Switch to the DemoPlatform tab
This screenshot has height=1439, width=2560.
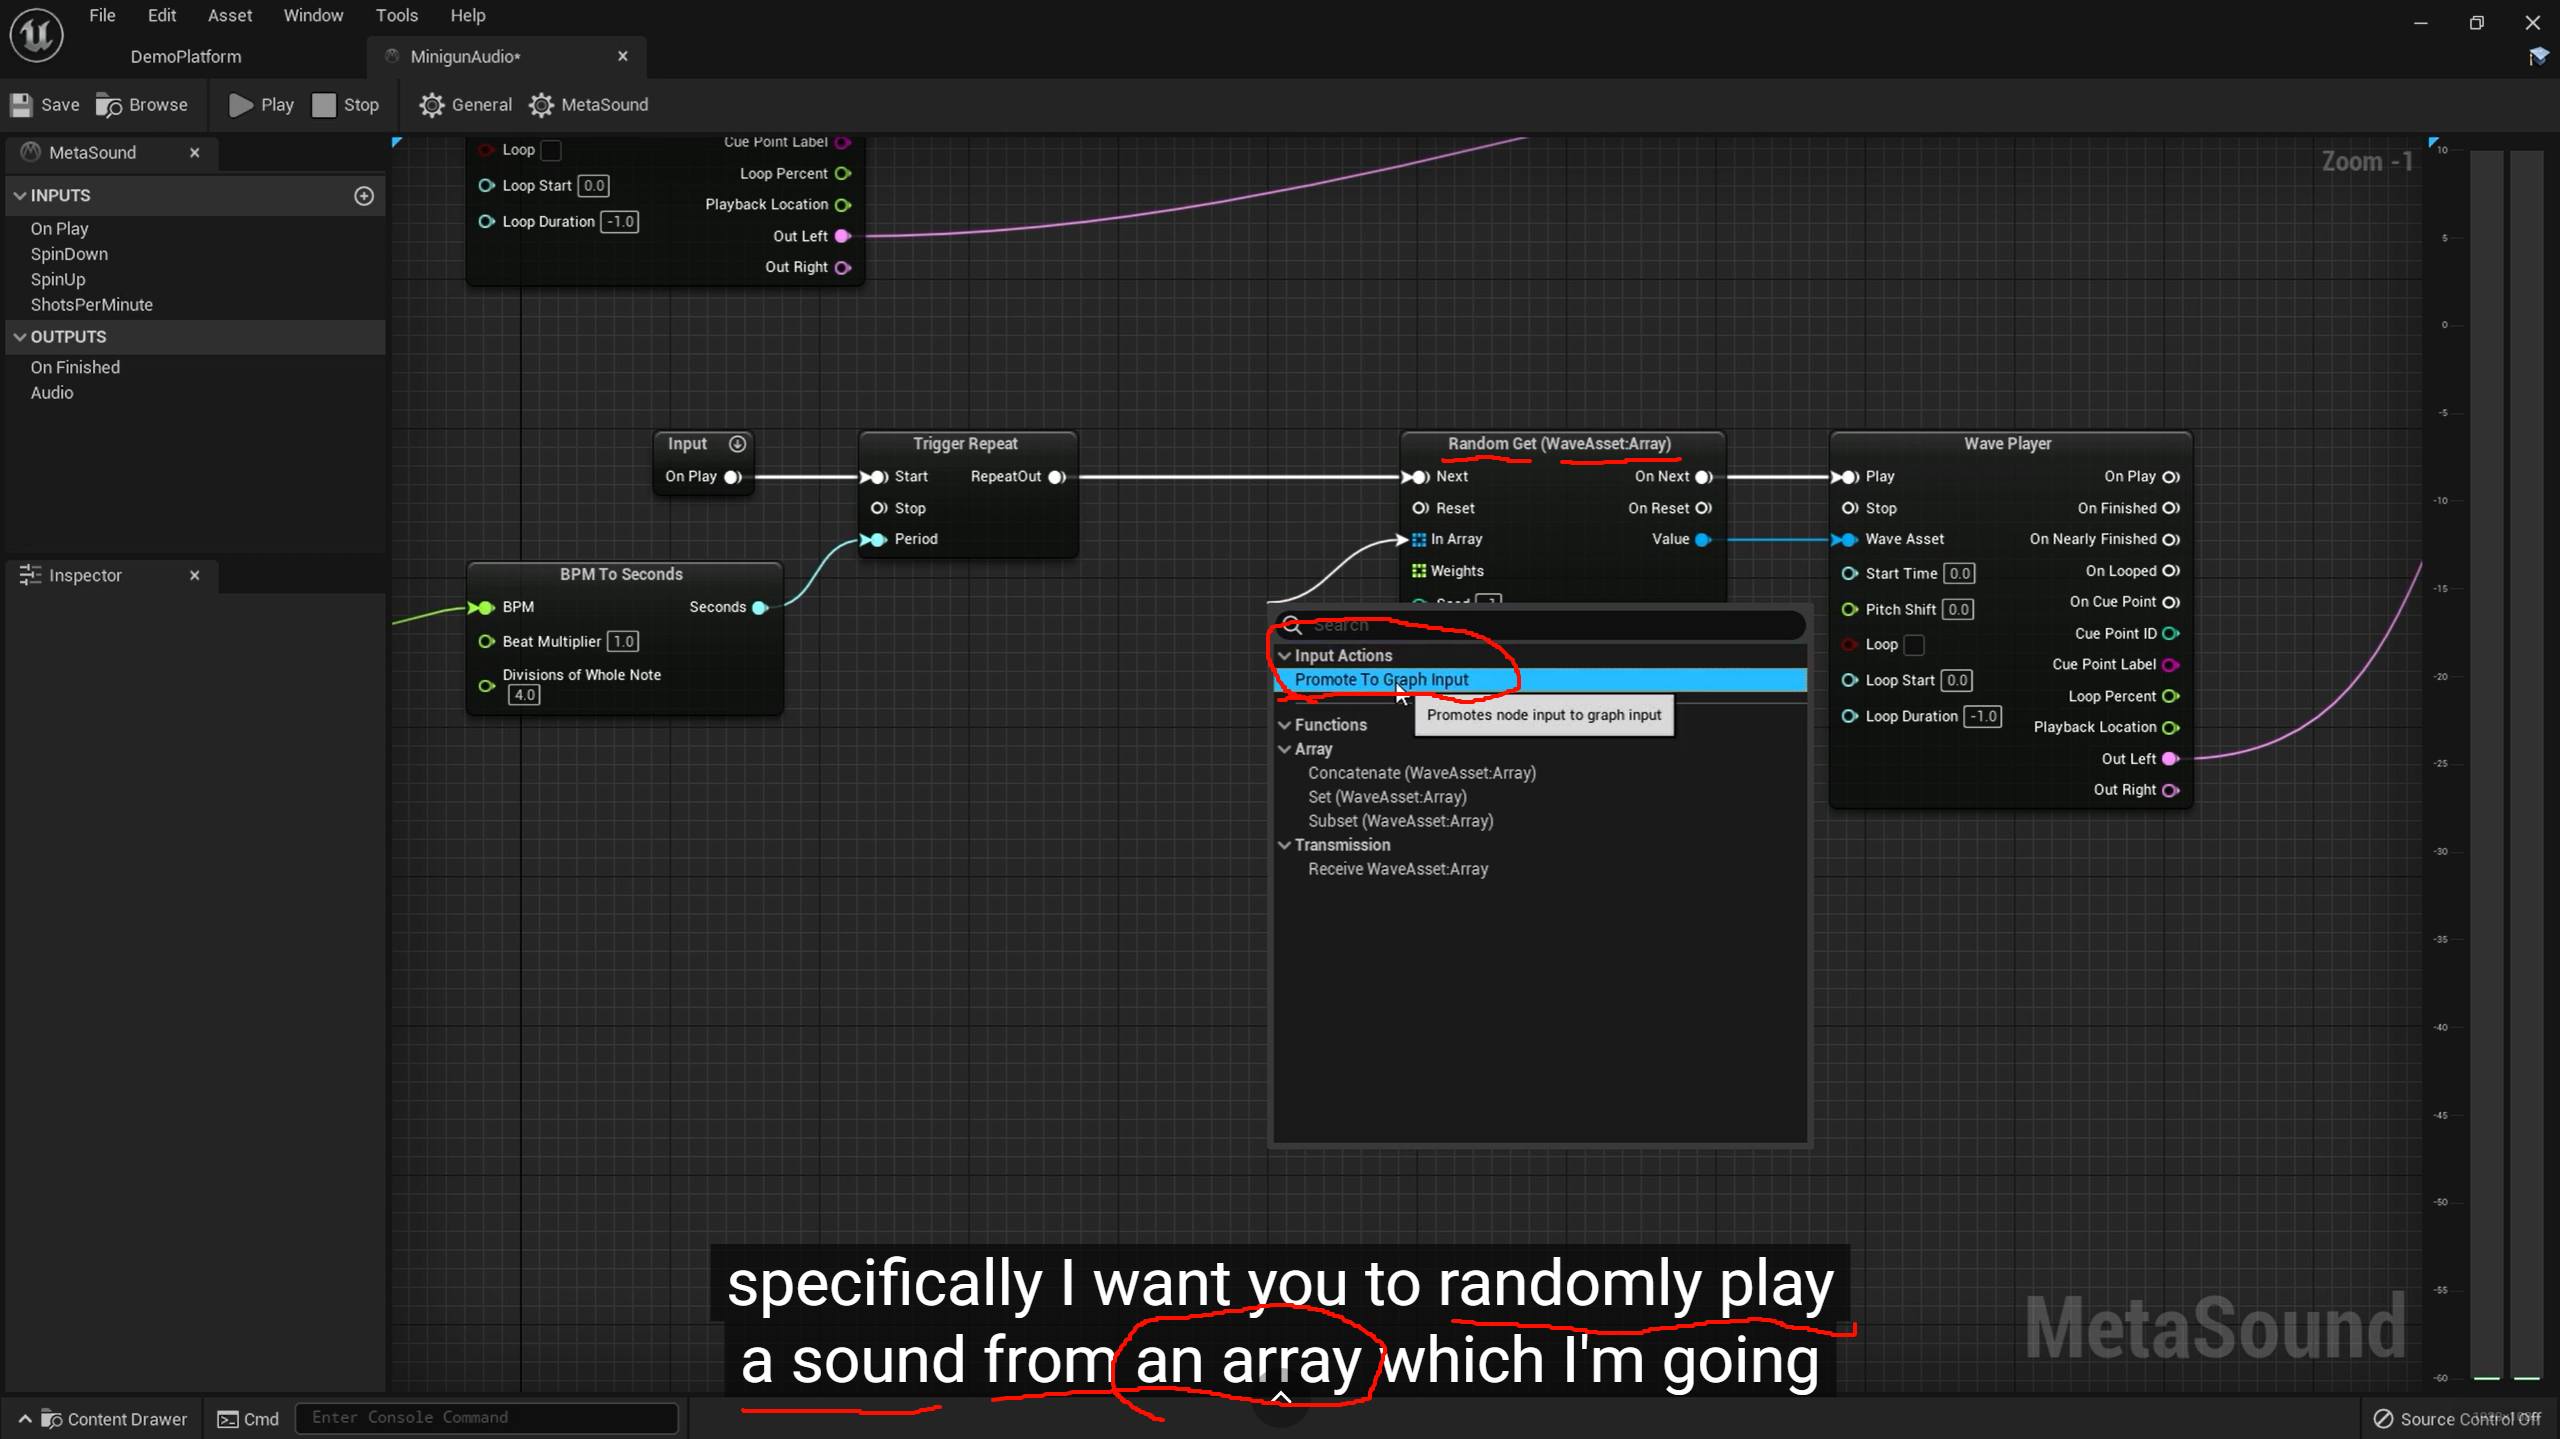click(x=186, y=57)
